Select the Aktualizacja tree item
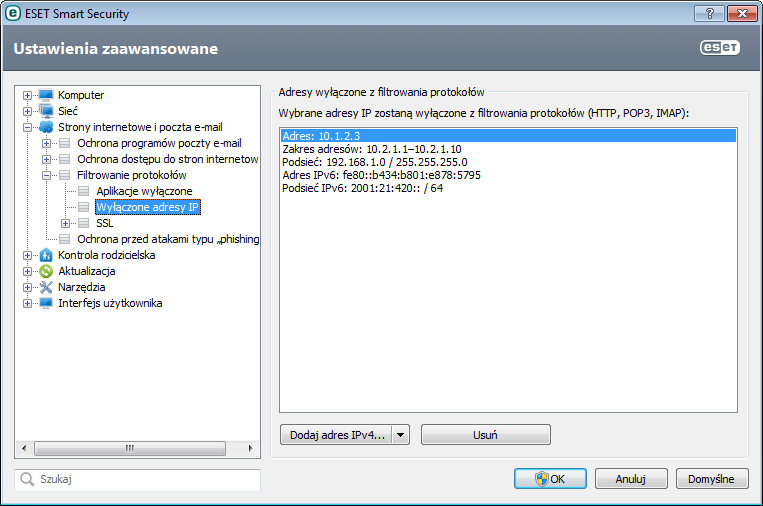 [x=87, y=271]
